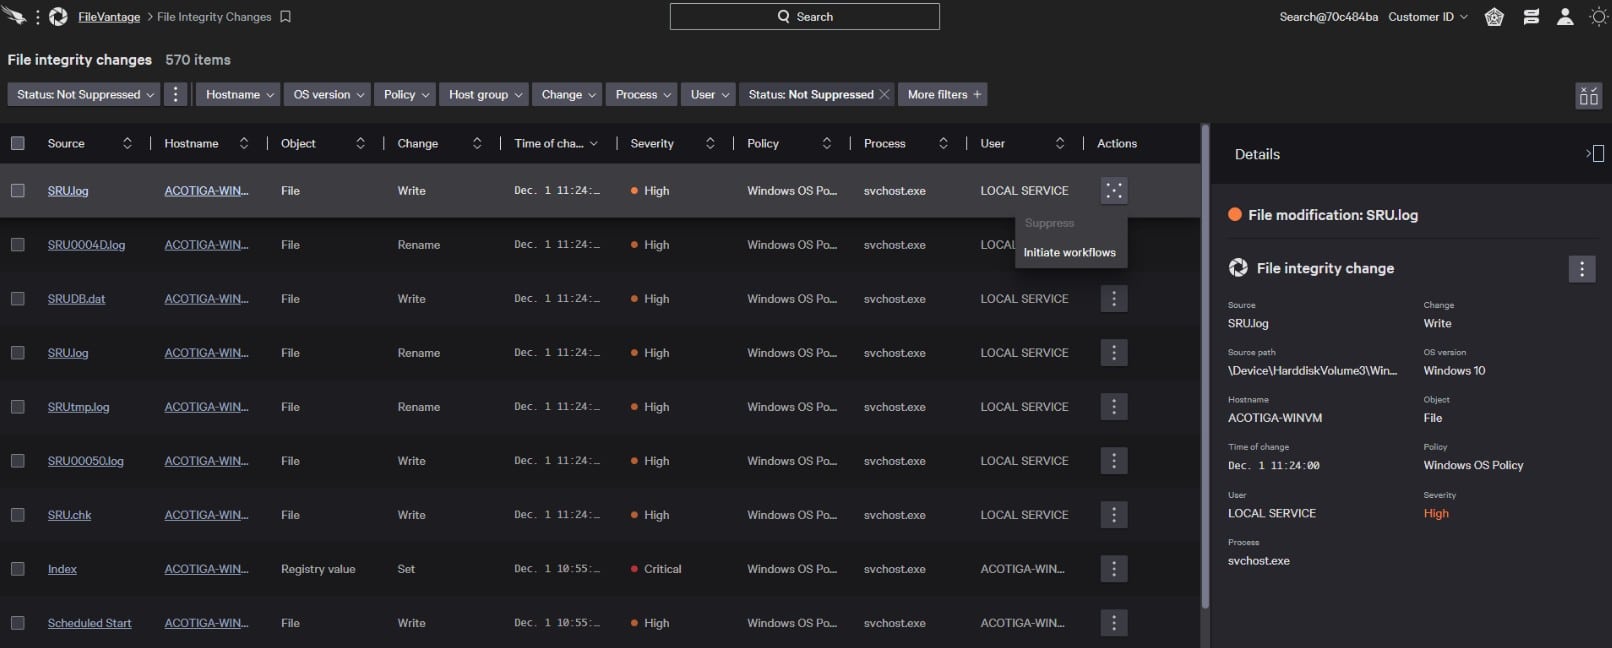1612x648 pixels.
Task: Click the column layout toggle icon
Action: coord(1588,96)
